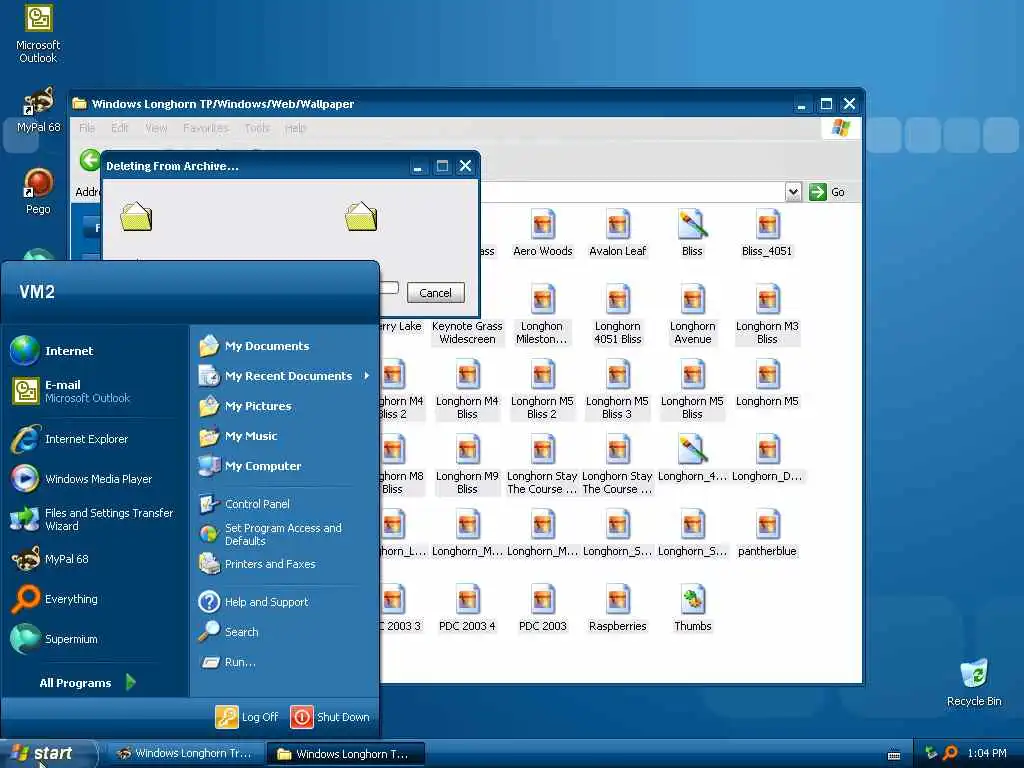The image size is (1024, 768).
Task: Select the Raspberries wallpaper file
Action: pos(617,609)
